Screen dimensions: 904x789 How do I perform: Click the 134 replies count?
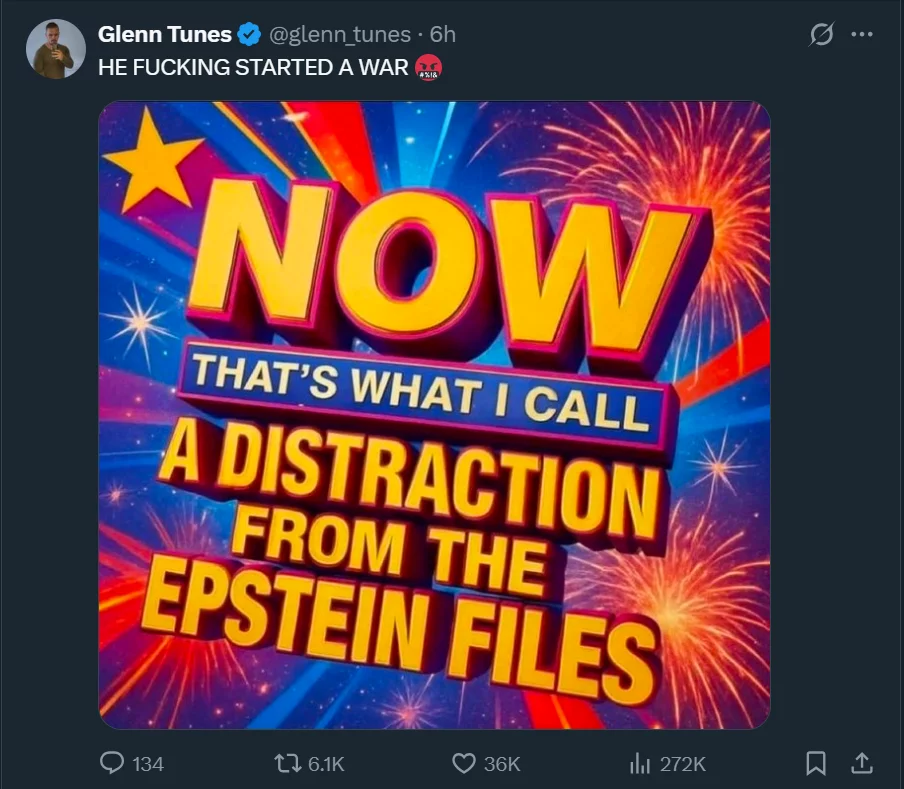(x=148, y=764)
